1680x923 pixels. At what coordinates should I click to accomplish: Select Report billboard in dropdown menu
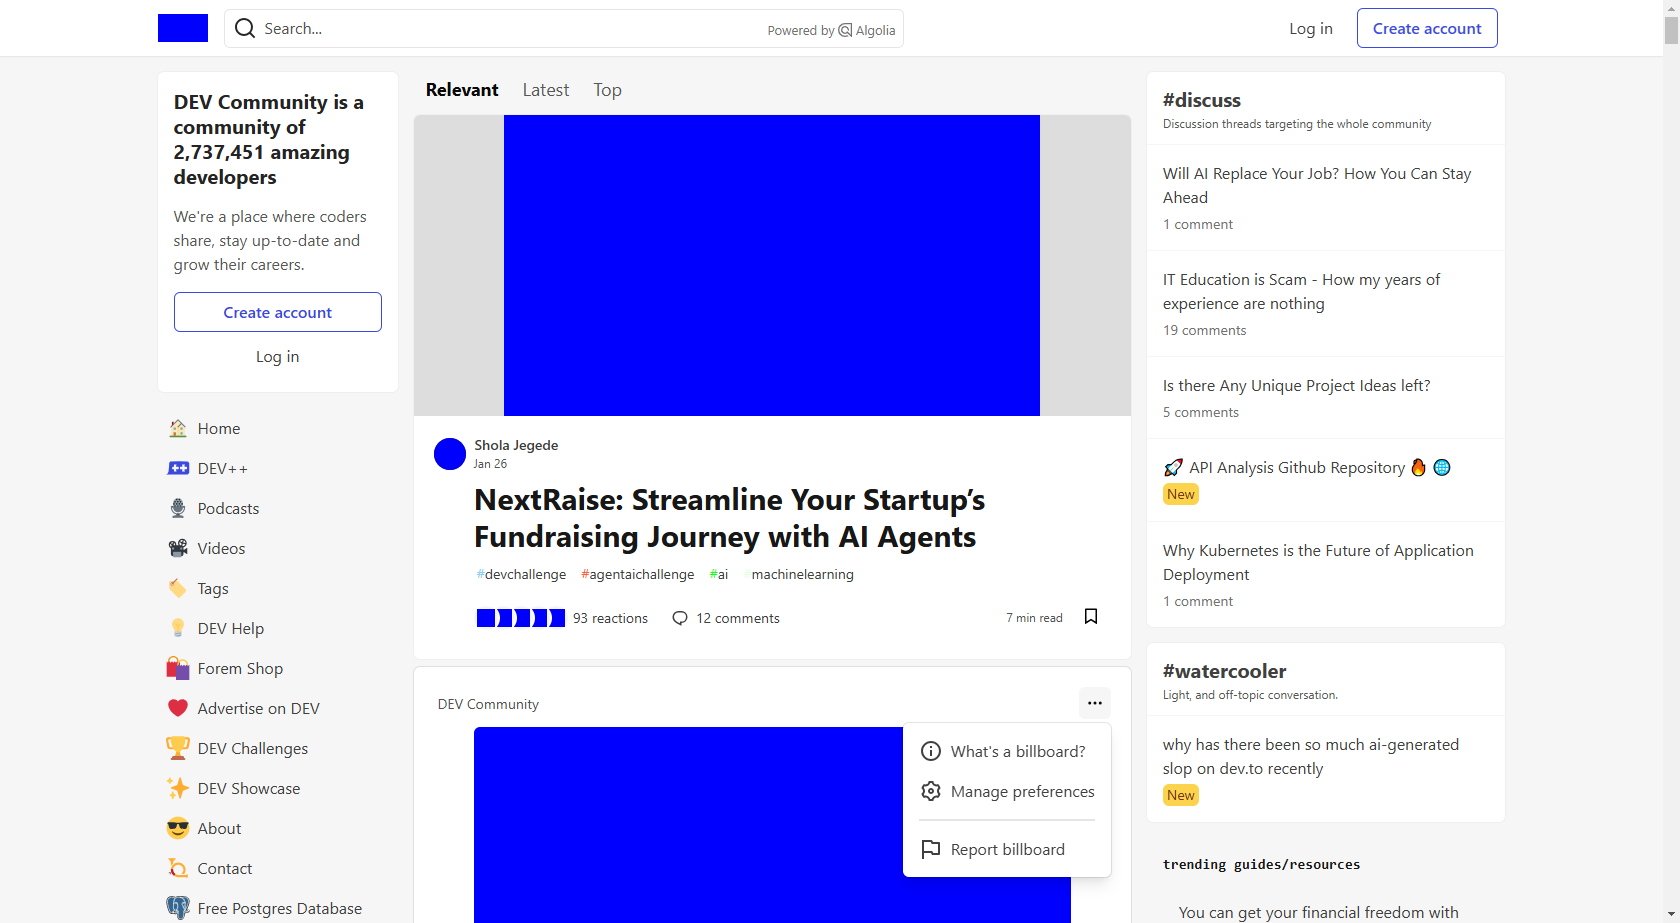[x=1007, y=849]
